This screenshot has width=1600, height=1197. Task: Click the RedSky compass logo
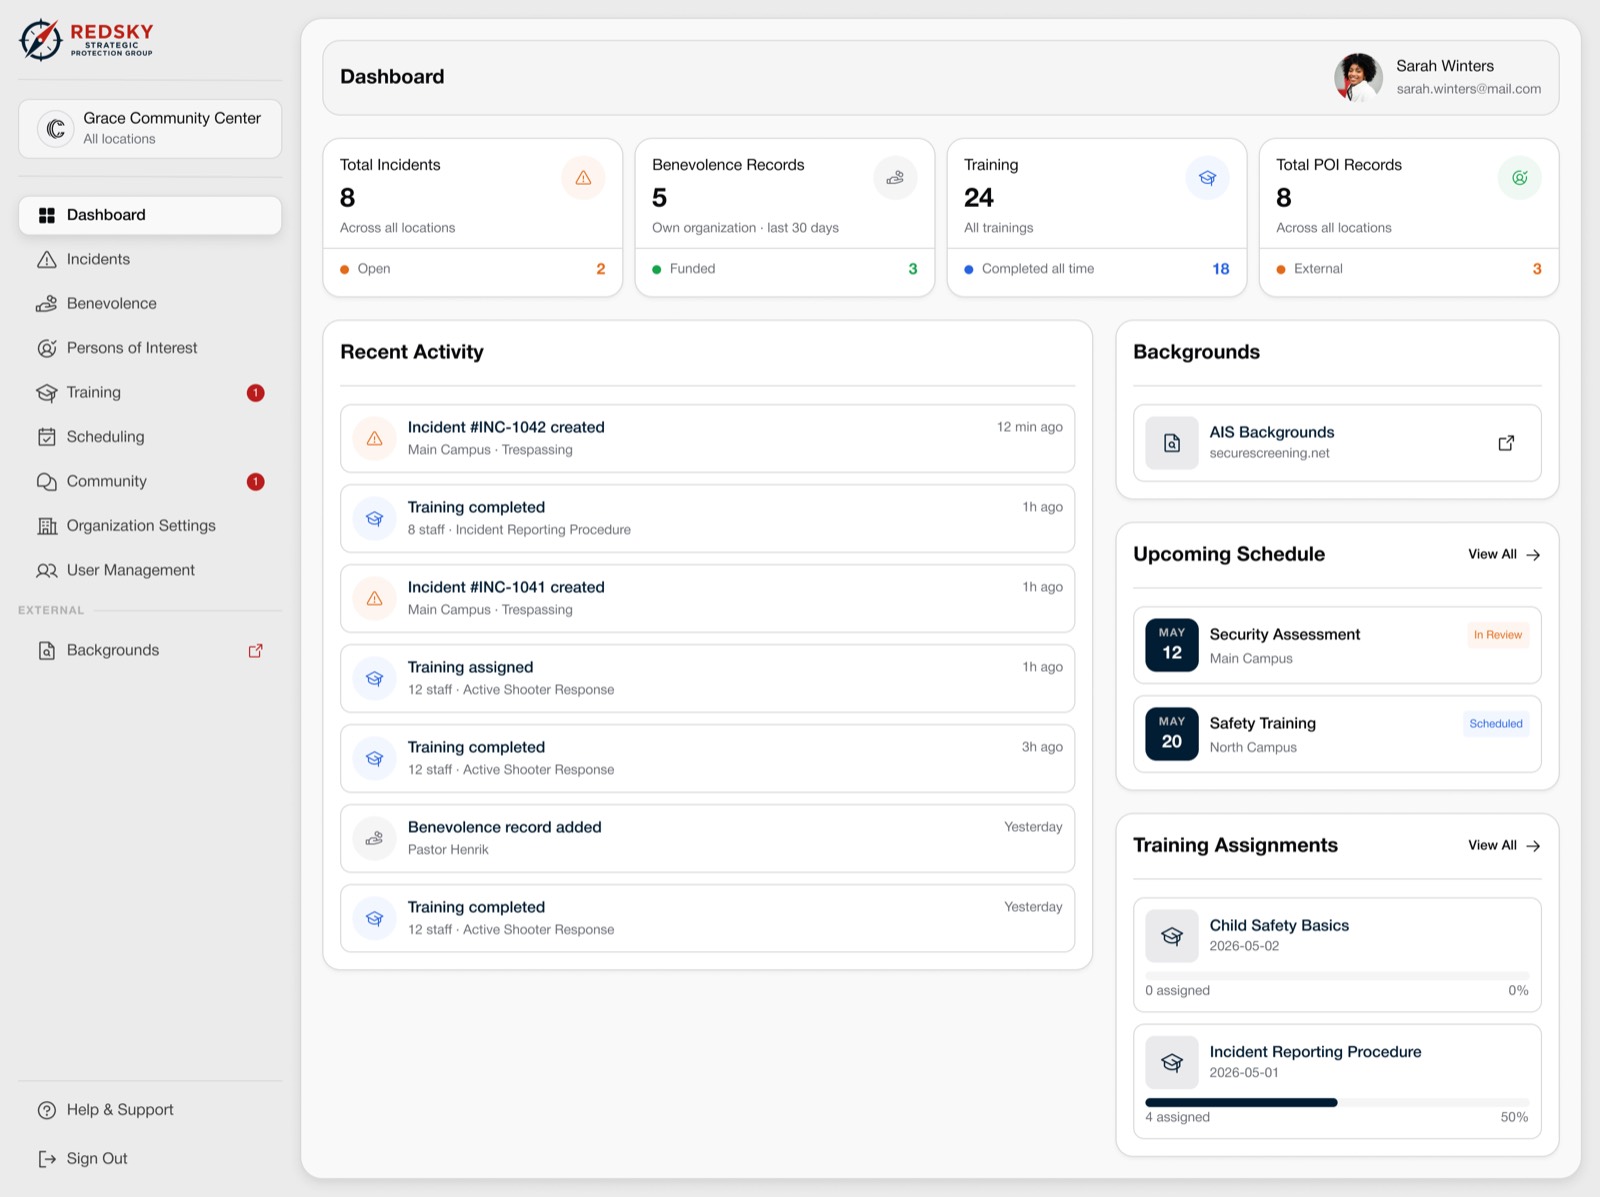pos(41,40)
